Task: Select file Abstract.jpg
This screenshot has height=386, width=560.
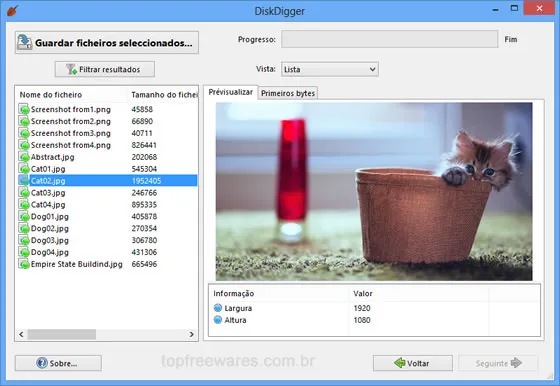Action: 52,157
